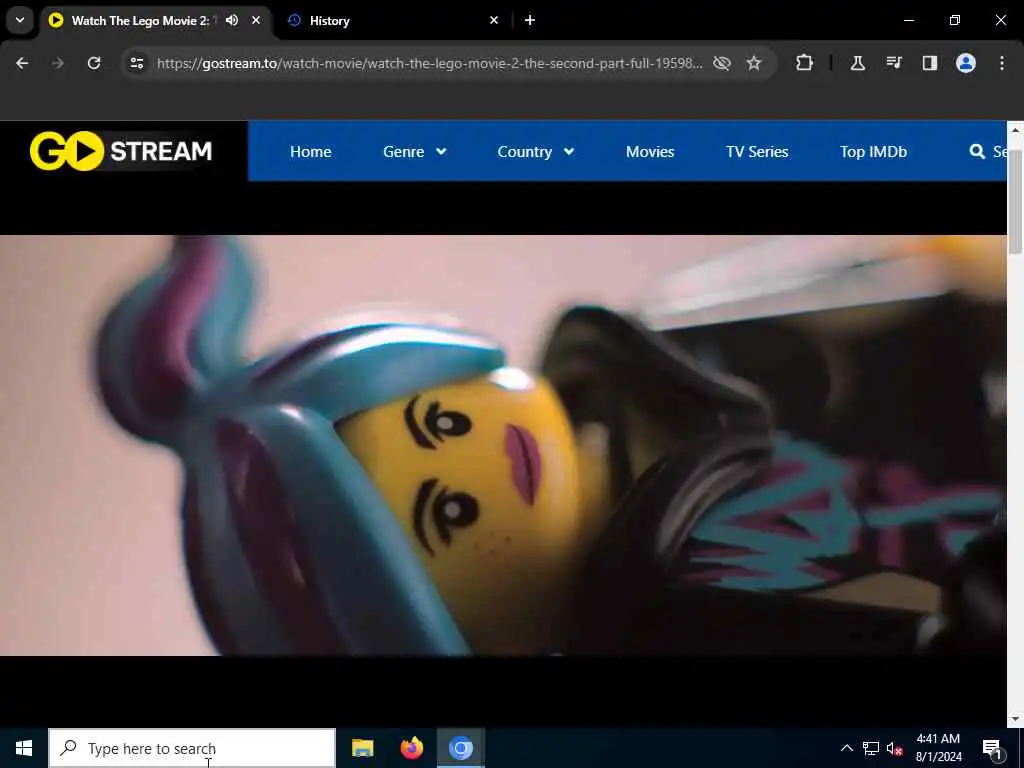Click the scrollbar down arrow
Viewport: 1024px width, 768px height.
[x=1015, y=719]
